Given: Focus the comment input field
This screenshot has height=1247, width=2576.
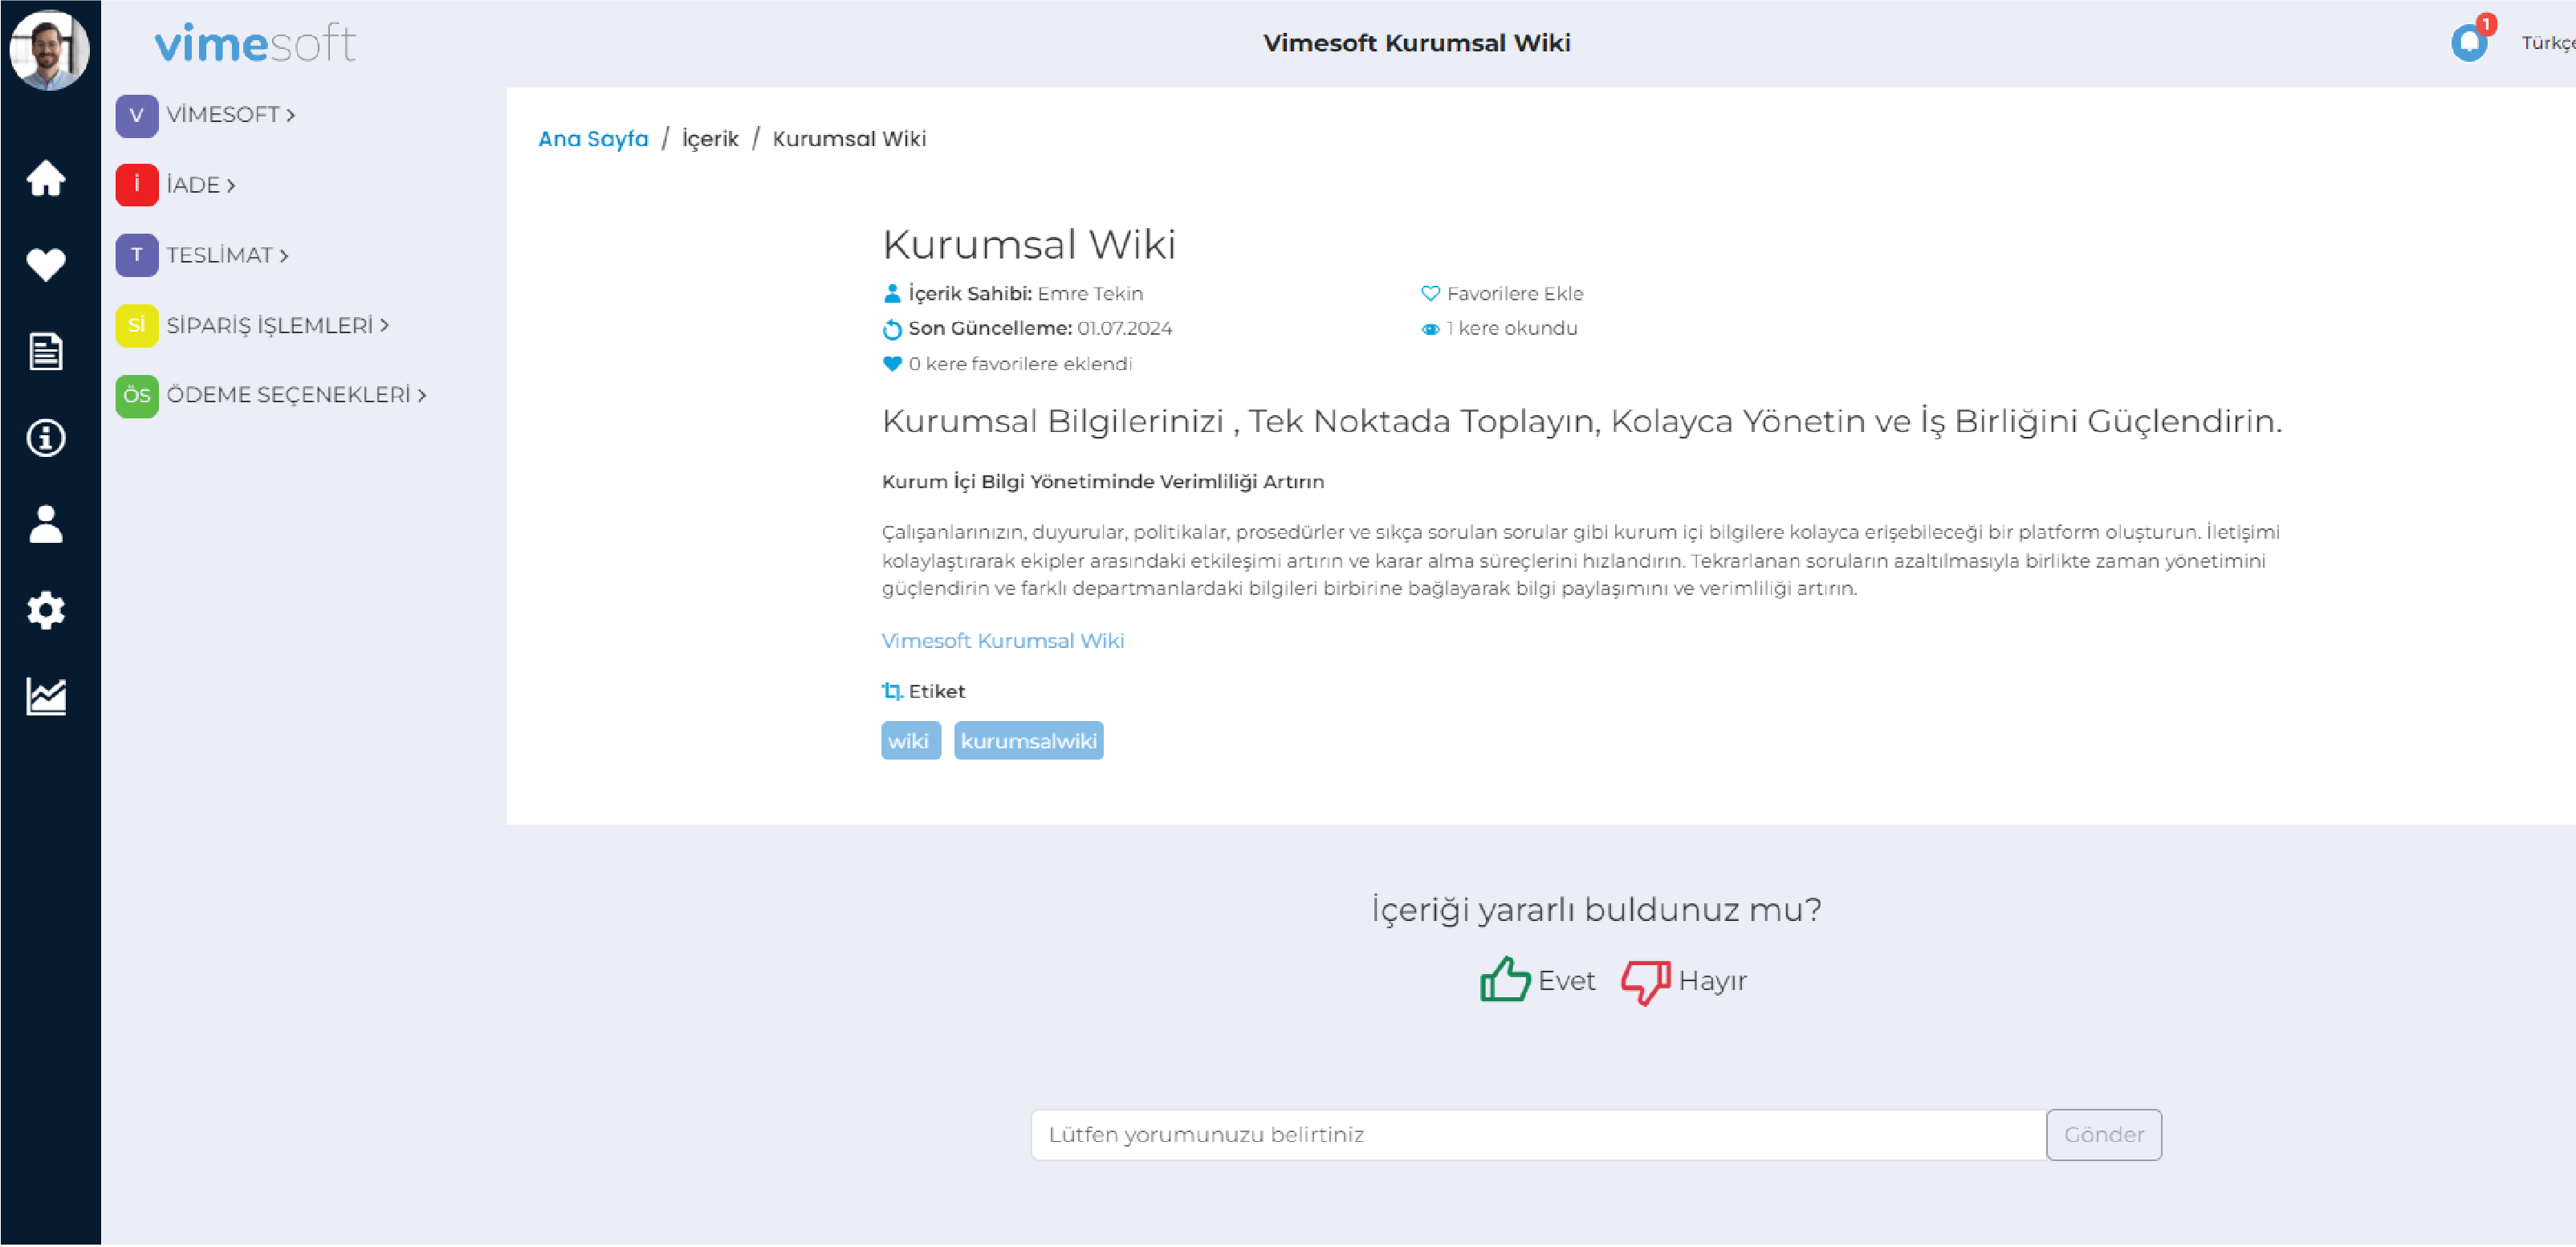Looking at the screenshot, I should tap(1538, 1135).
